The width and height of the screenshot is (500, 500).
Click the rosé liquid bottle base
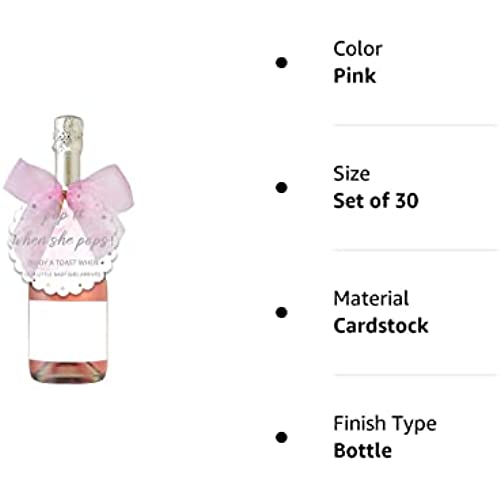(x=68, y=372)
